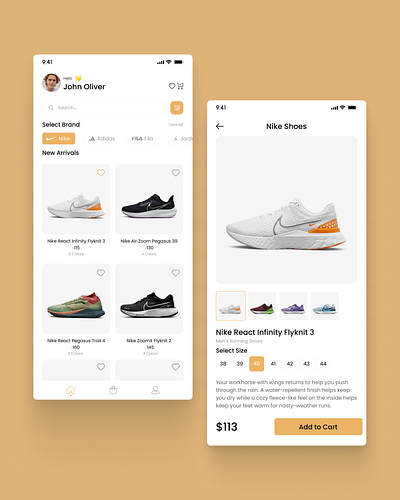The image size is (400, 500).
Task: Open the filter settings icon beside search
Action: 177,108
